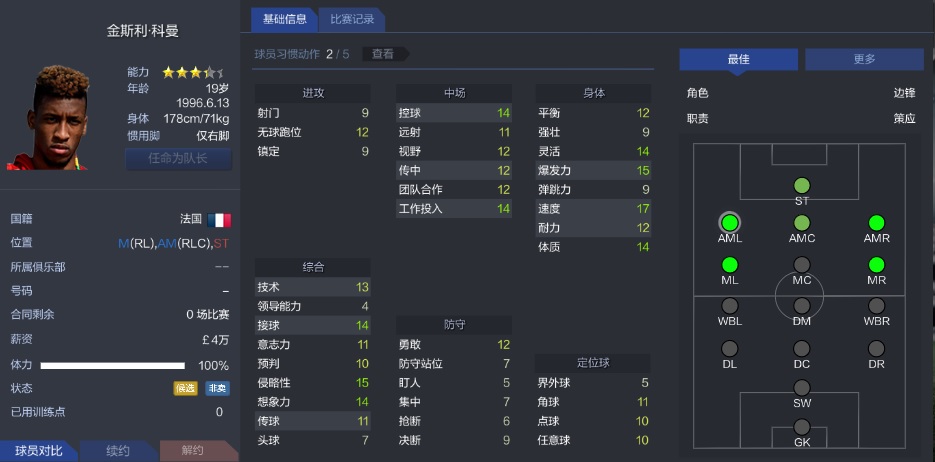Select the DC position dot
Screen dimensions: 935x462
tap(802, 349)
